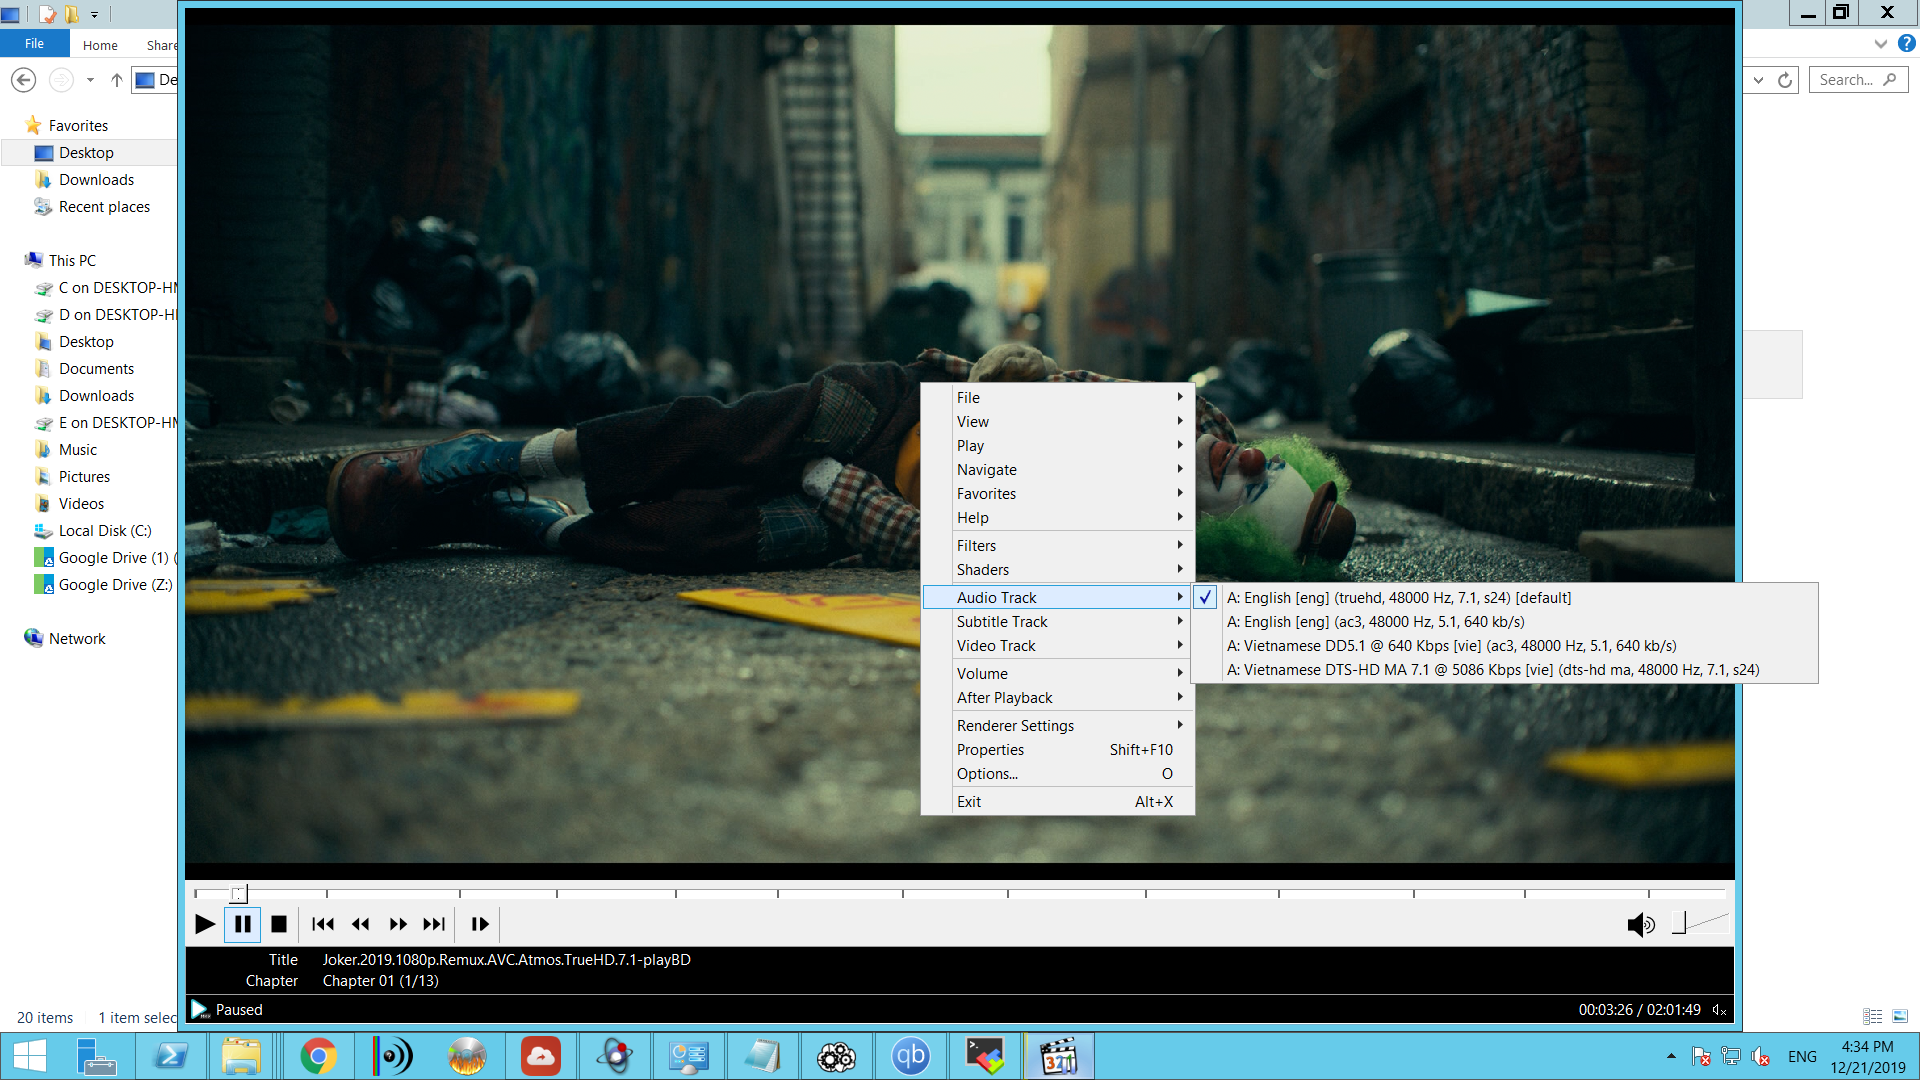Viewport: 1920px width, 1080px height.
Task: Open Media Player Classic taskbar icon
Action: 1059,1056
